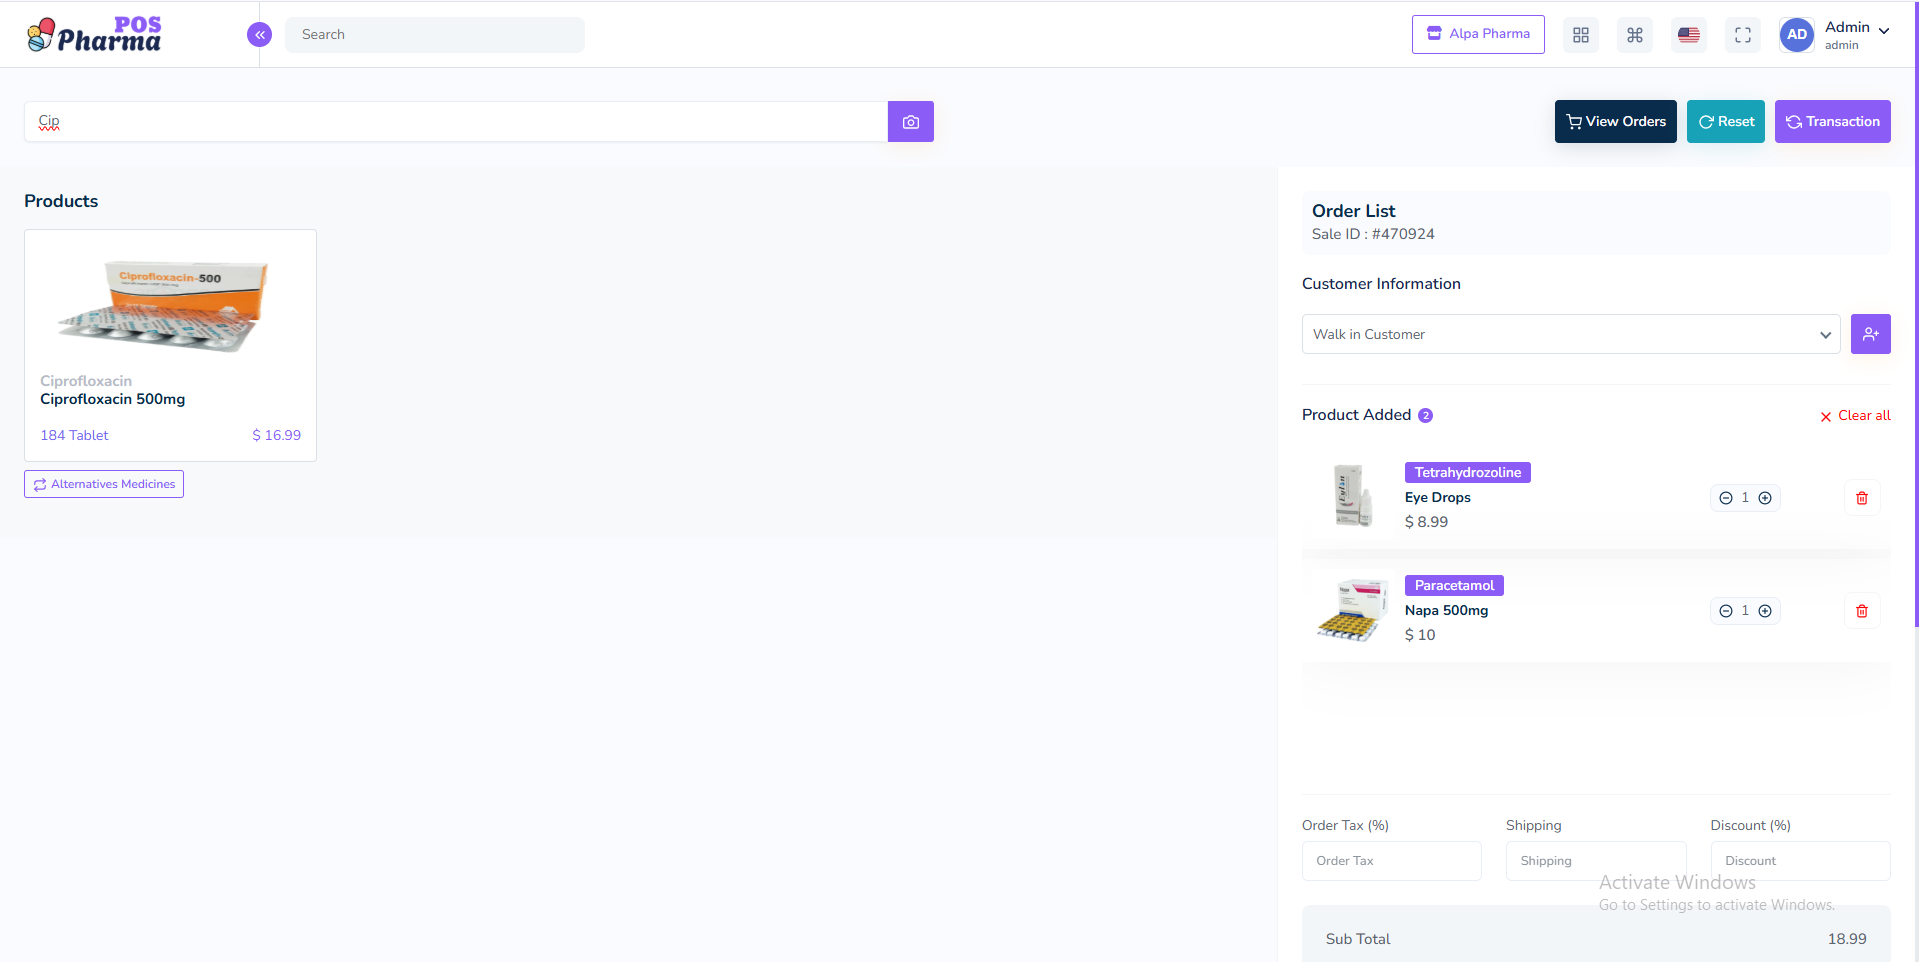Remove Napa 500mg using trash icon
The image size is (1919, 962).
click(1861, 611)
